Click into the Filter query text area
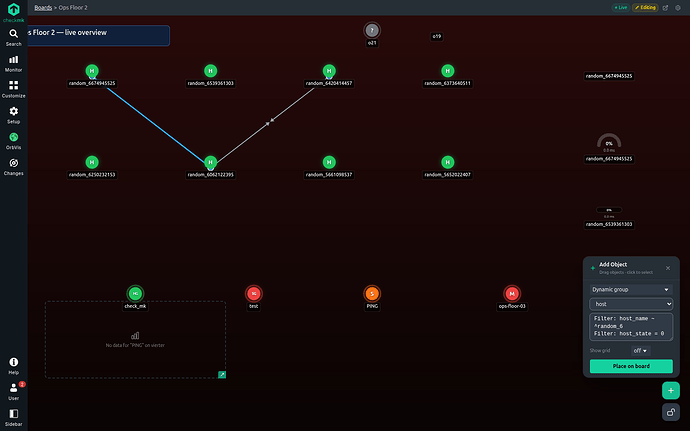Image resolution: width=690 pixels, height=431 pixels. 631,327
